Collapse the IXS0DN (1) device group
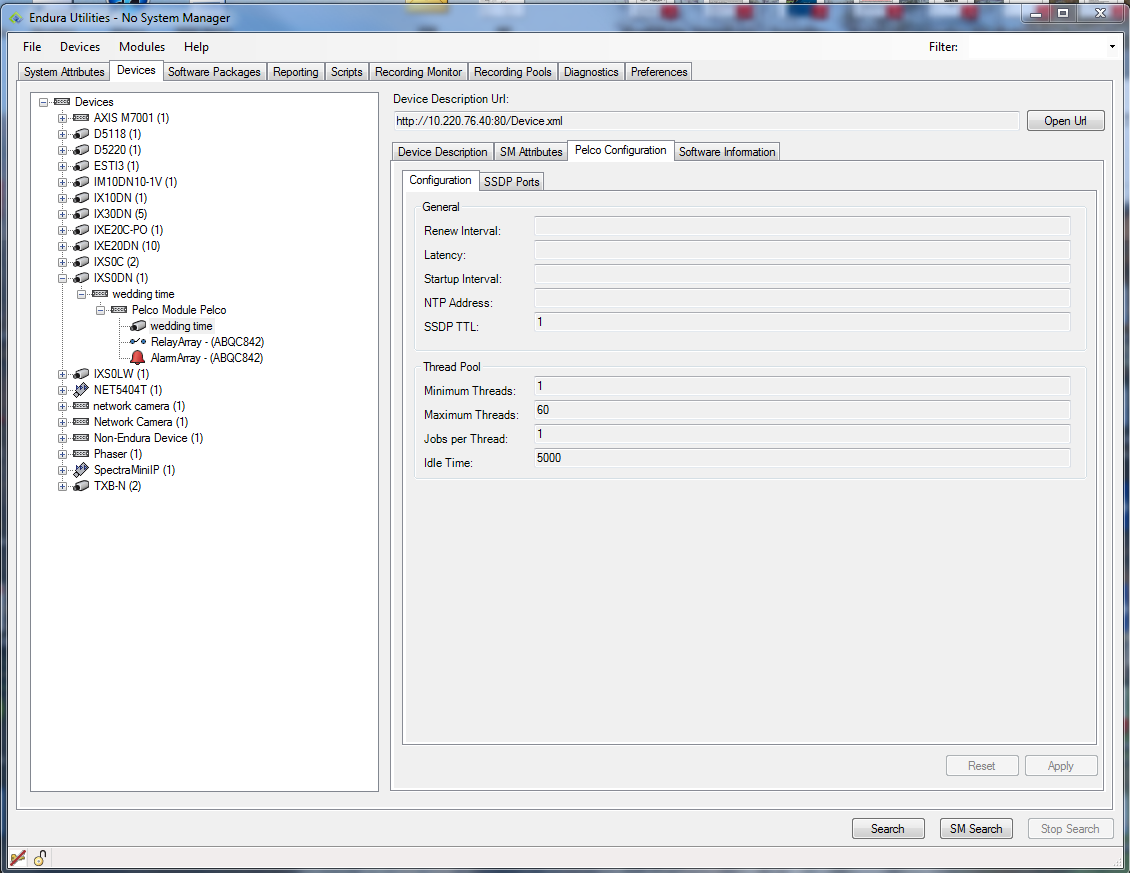 pos(62,278)
